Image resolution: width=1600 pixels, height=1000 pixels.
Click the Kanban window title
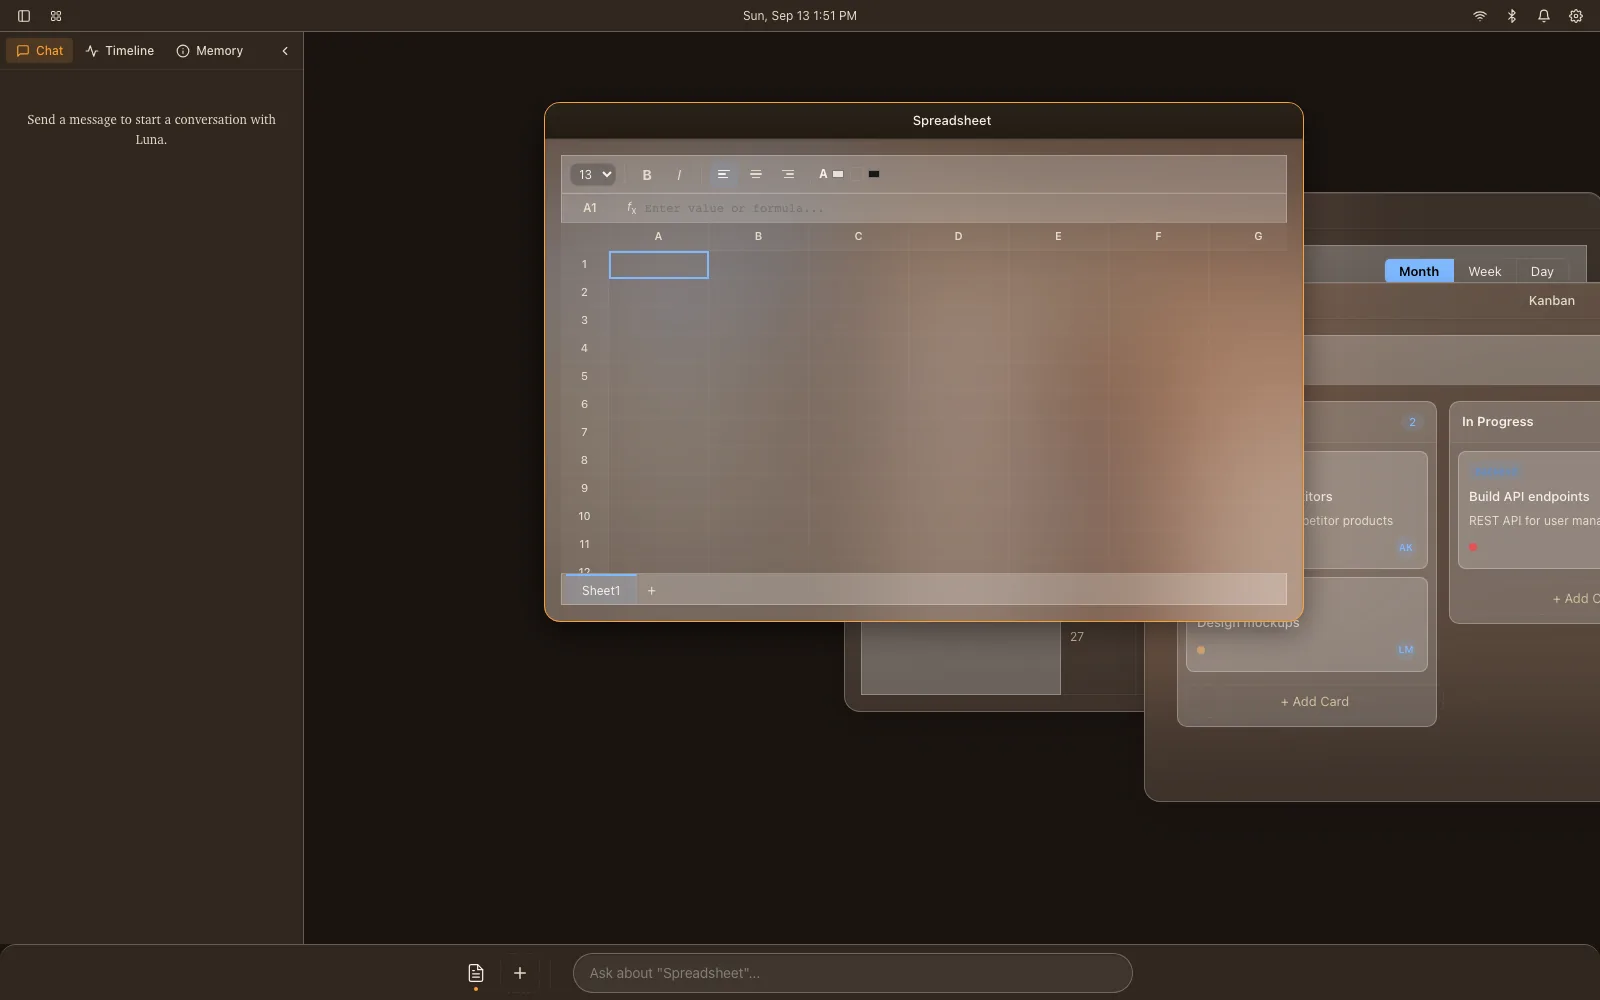[1552, 301]
